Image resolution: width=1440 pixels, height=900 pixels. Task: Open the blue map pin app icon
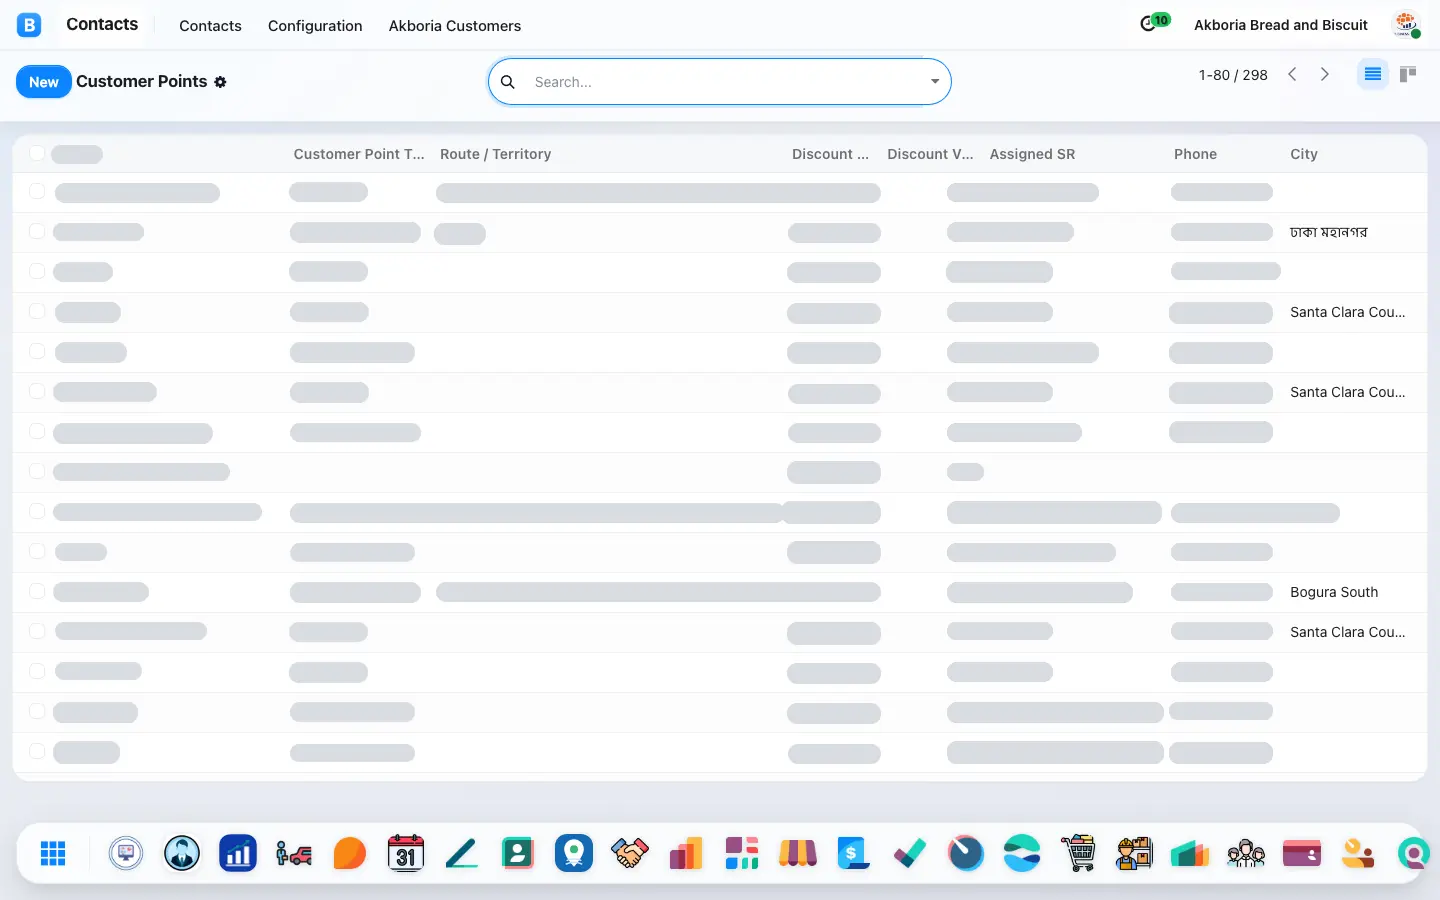tap(574, 853)
